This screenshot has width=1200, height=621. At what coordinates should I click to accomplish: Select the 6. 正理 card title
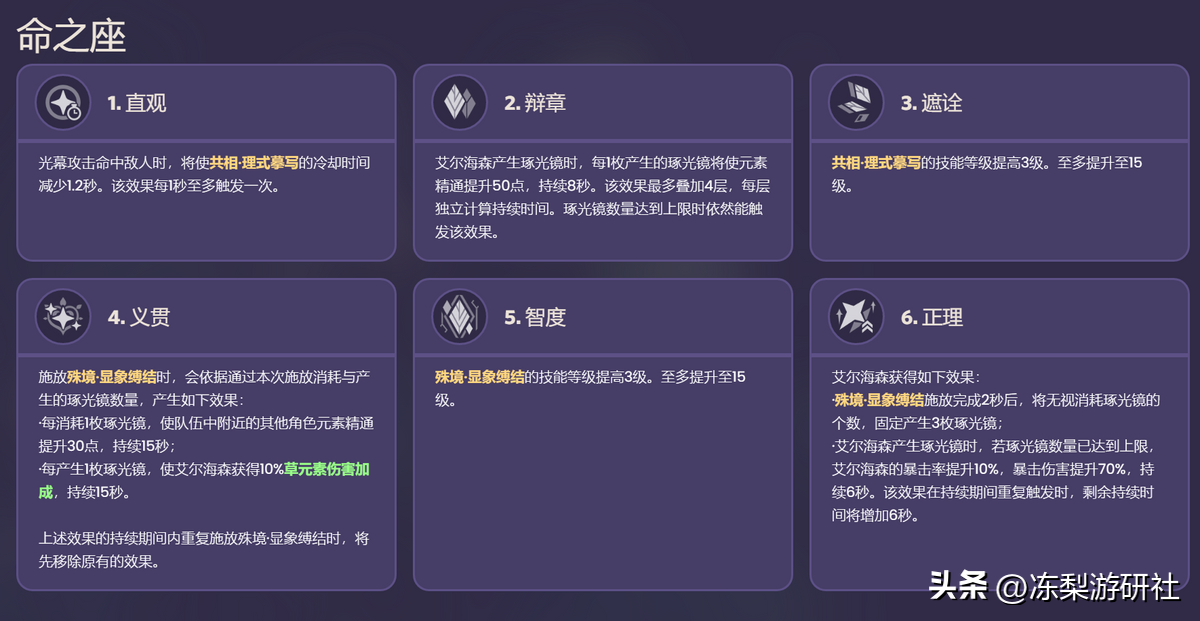[x=931, y=318]
